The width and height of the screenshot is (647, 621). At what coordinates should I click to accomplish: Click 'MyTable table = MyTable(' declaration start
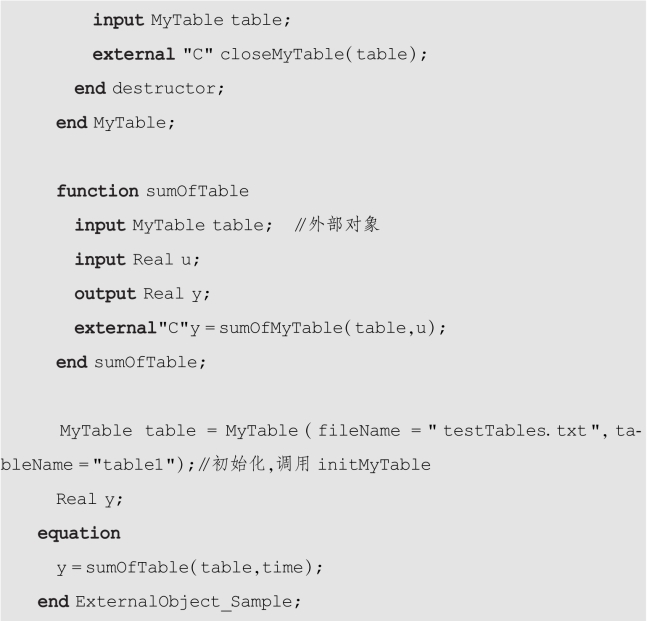185,431
